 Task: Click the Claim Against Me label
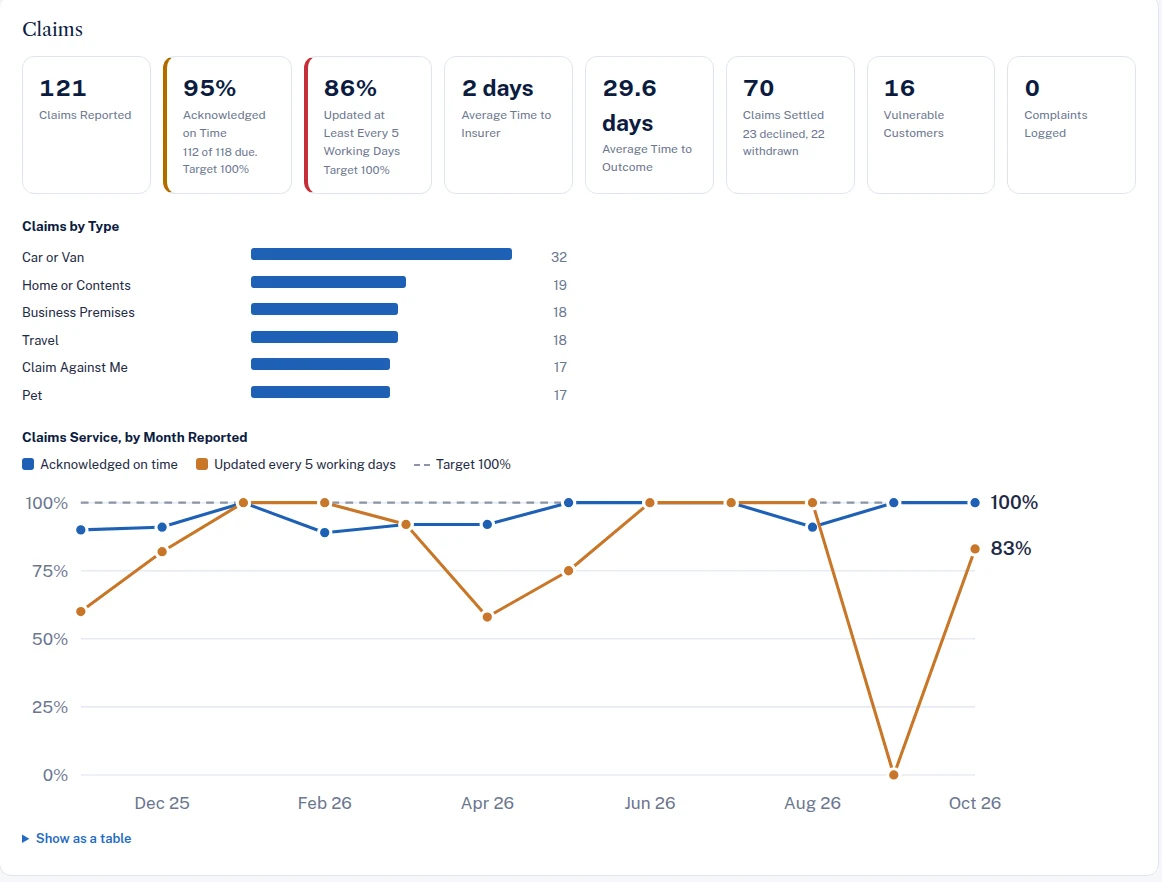75,367
